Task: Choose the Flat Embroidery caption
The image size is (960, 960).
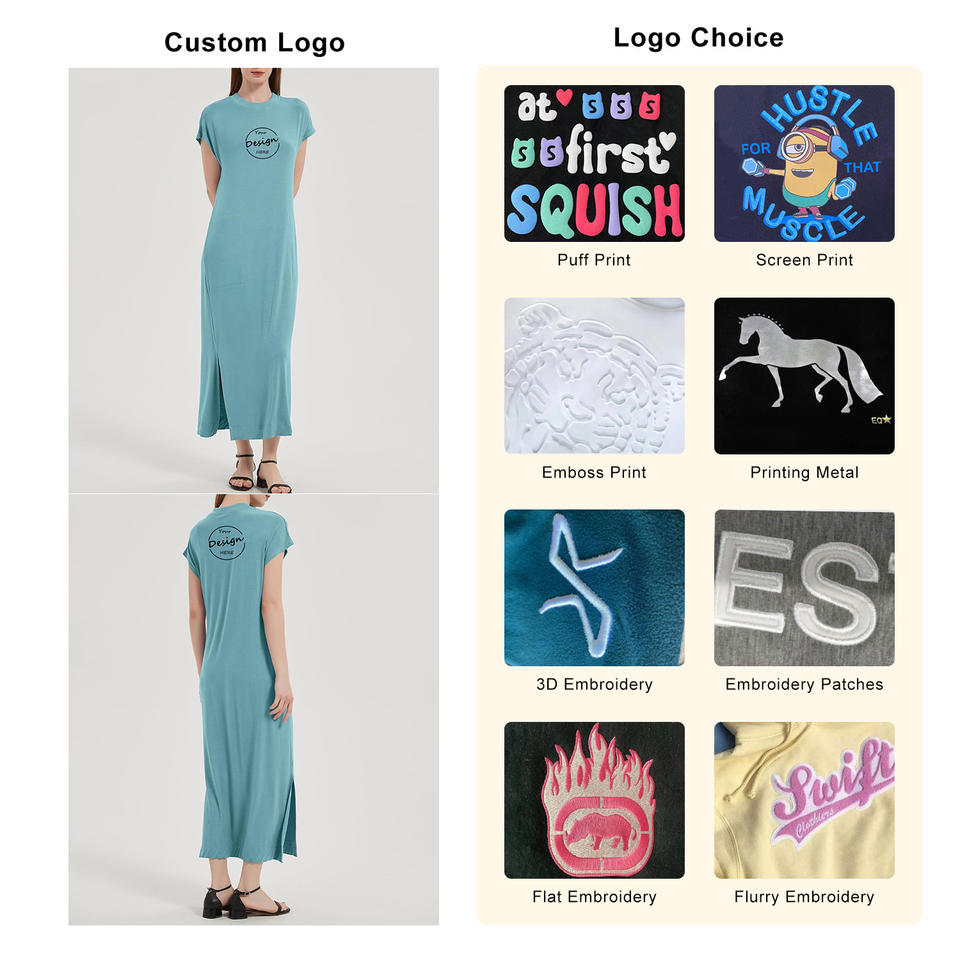Action: click(594, 897)
